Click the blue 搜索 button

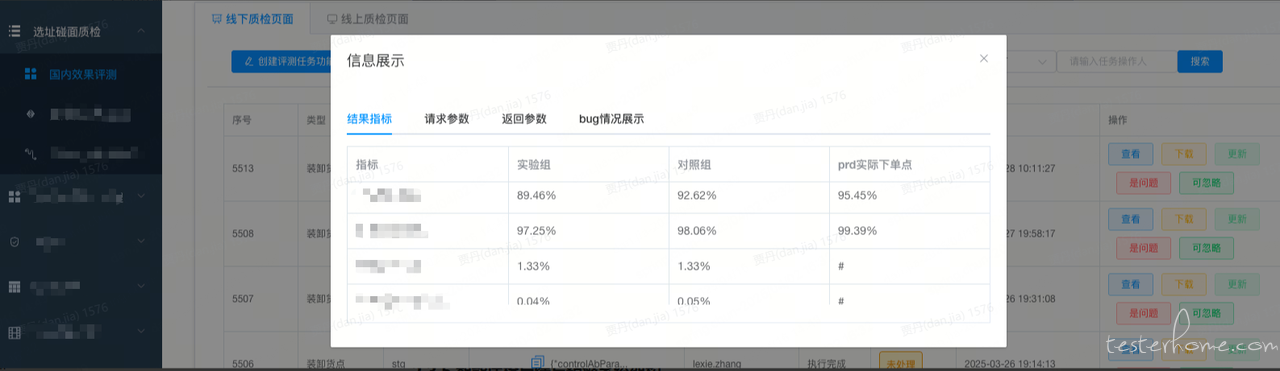1200,62
